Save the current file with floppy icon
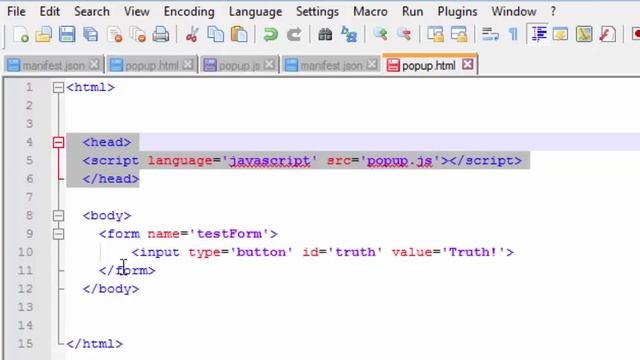 (67, 35)
